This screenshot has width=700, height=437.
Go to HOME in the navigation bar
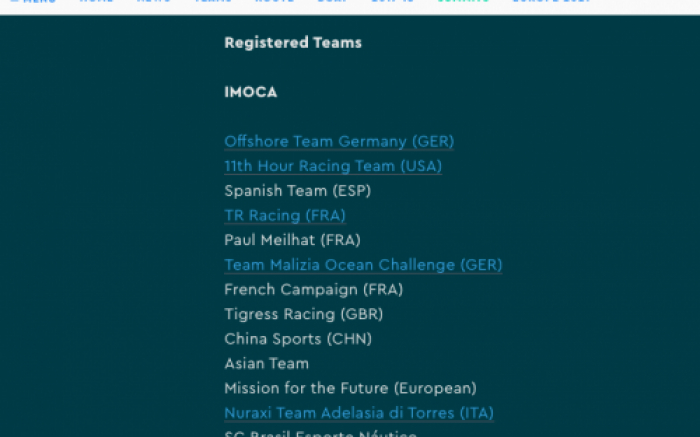tap(96, 1)
